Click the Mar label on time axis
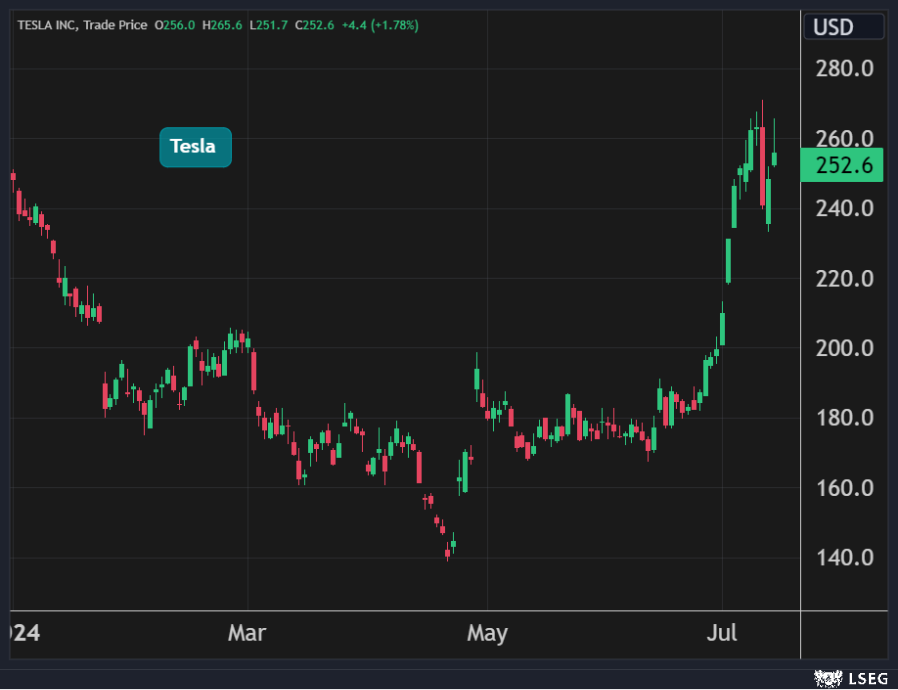Screen dimensions: 898x690 click(247, 633)
